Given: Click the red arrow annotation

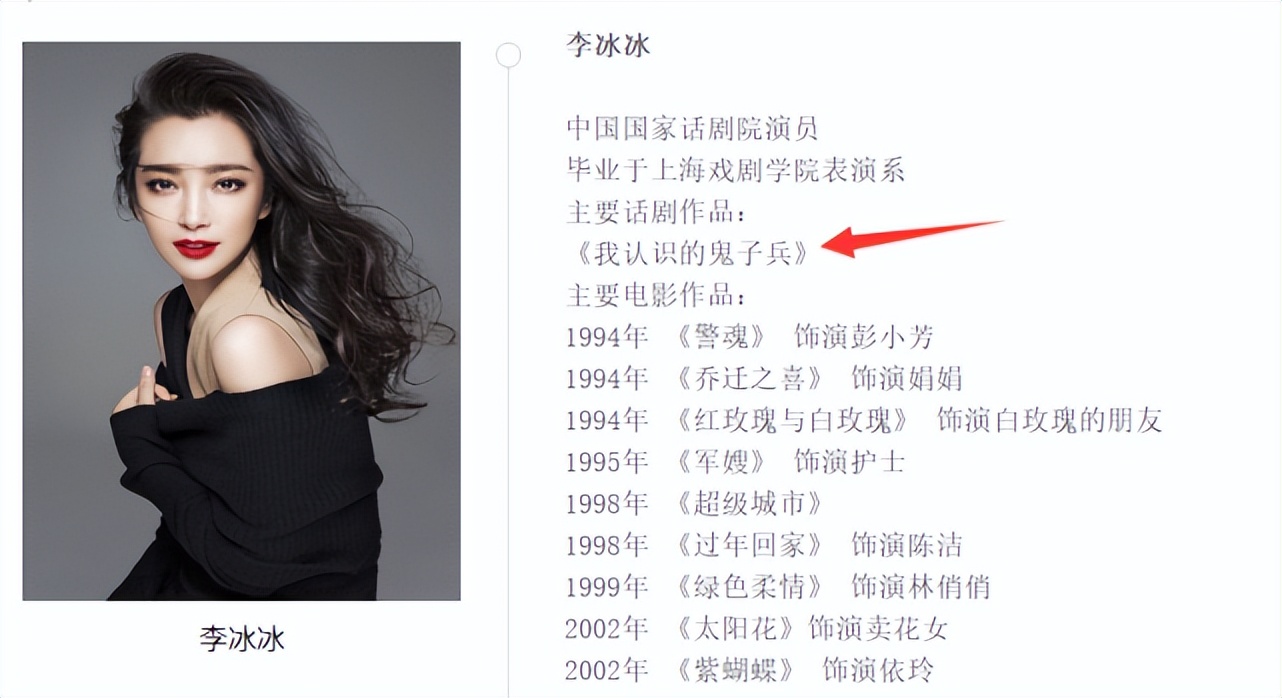Looking at the screenshot, I should click(911, 238).
